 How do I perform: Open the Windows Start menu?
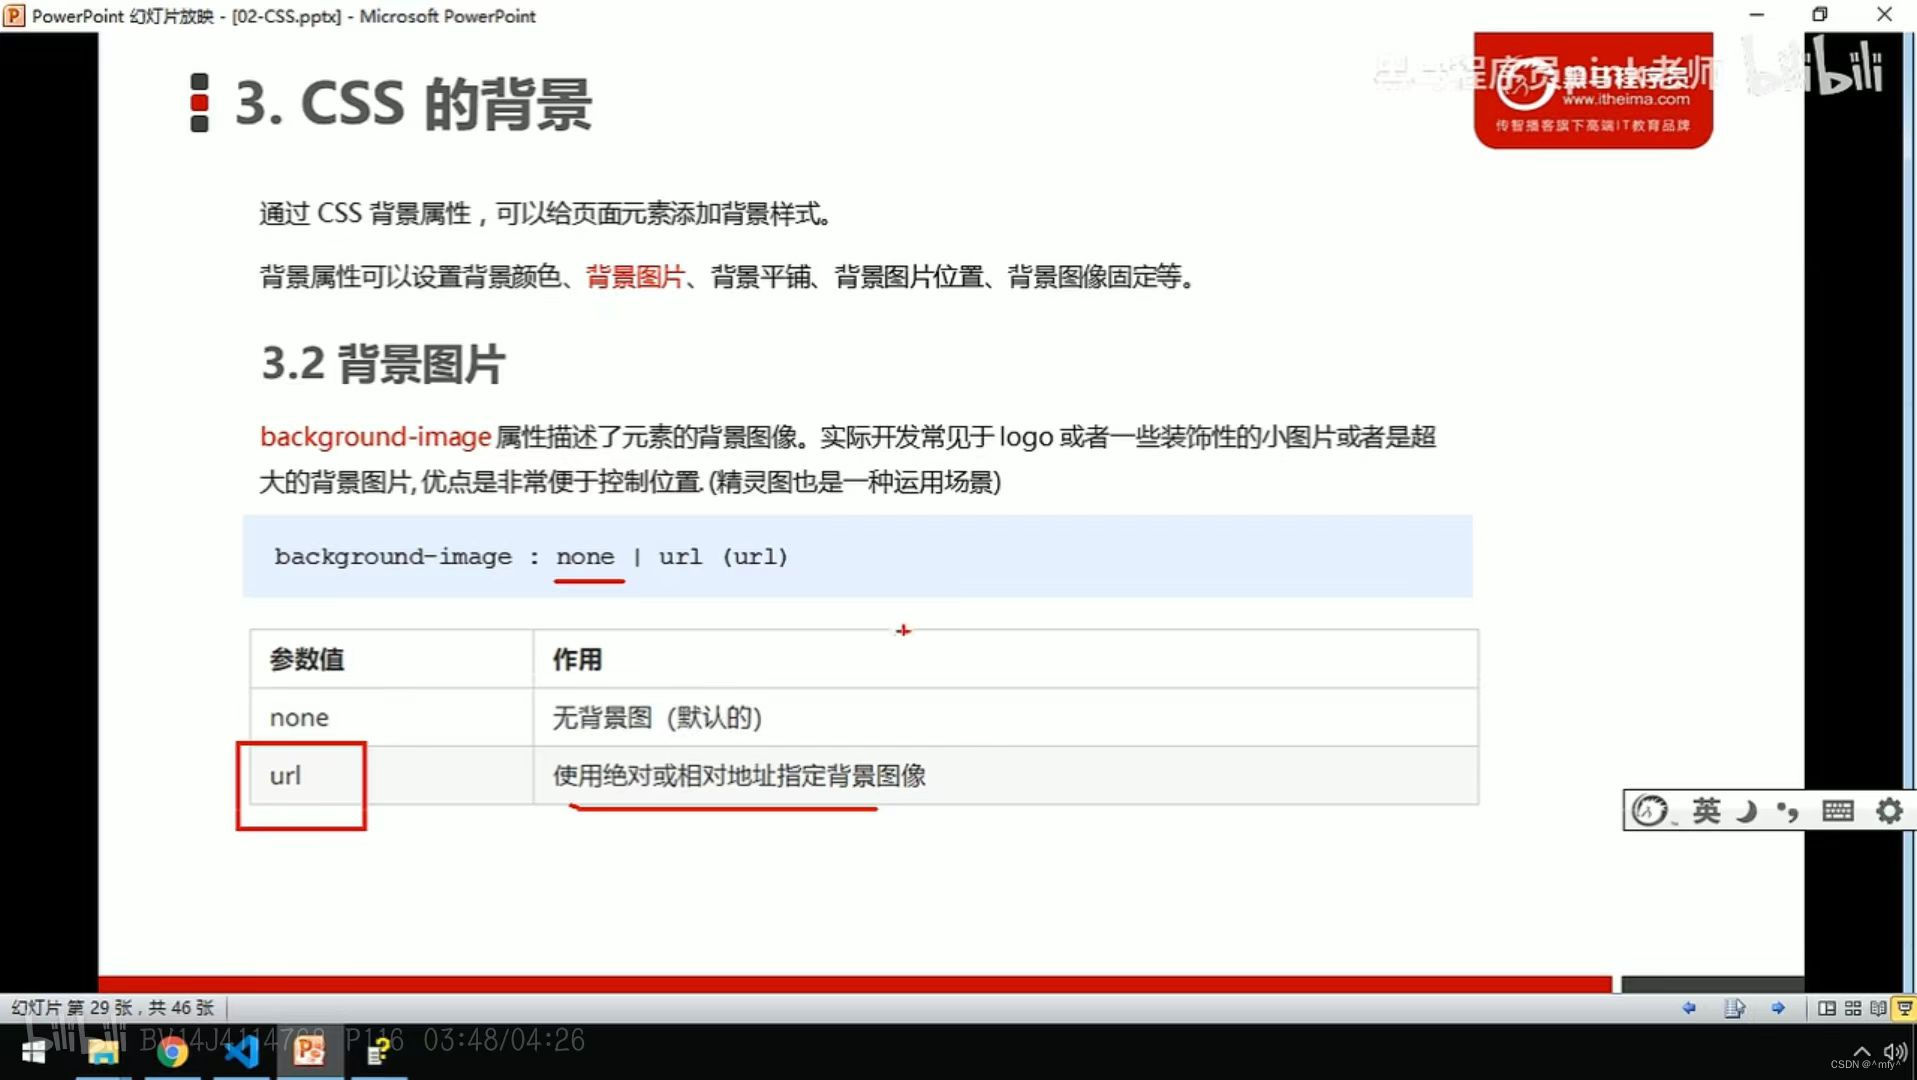point(34,1052)
